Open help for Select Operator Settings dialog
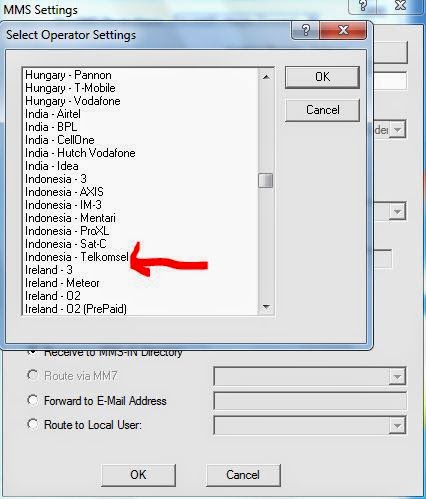This screenshot has width=426, height=499. tap(306, 30)
